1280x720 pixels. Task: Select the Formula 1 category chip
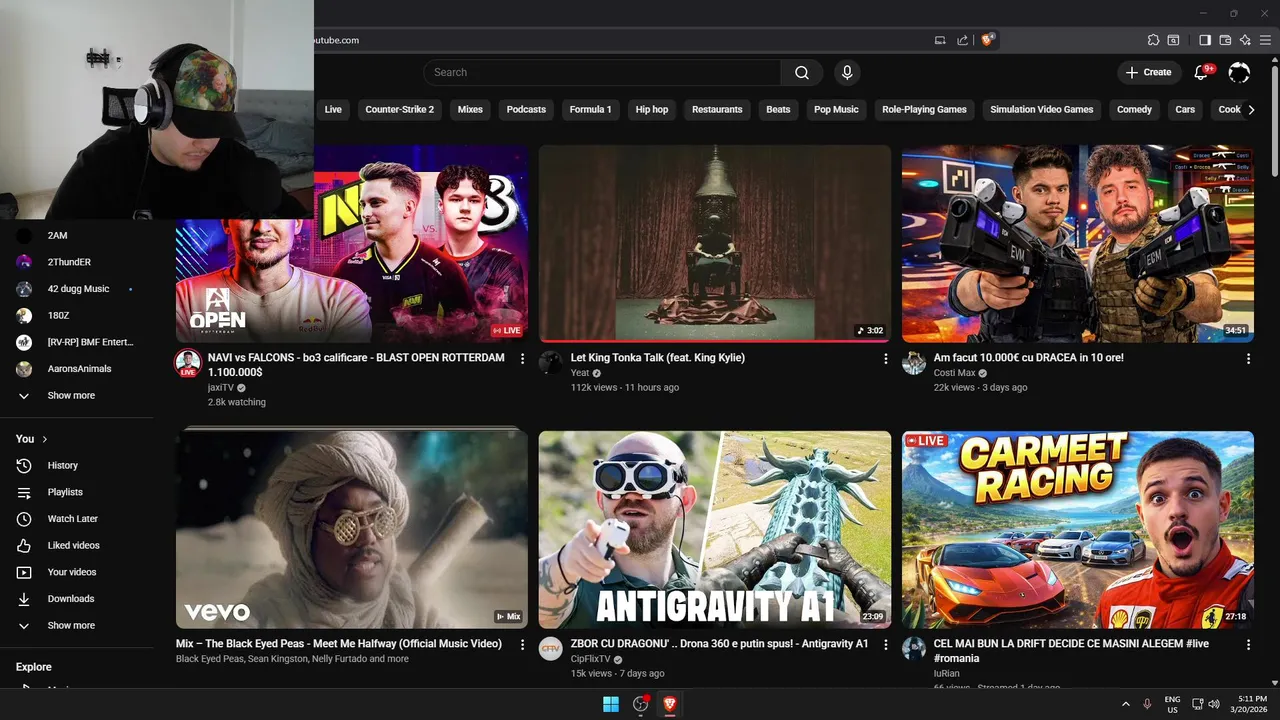tap(590, 110)
